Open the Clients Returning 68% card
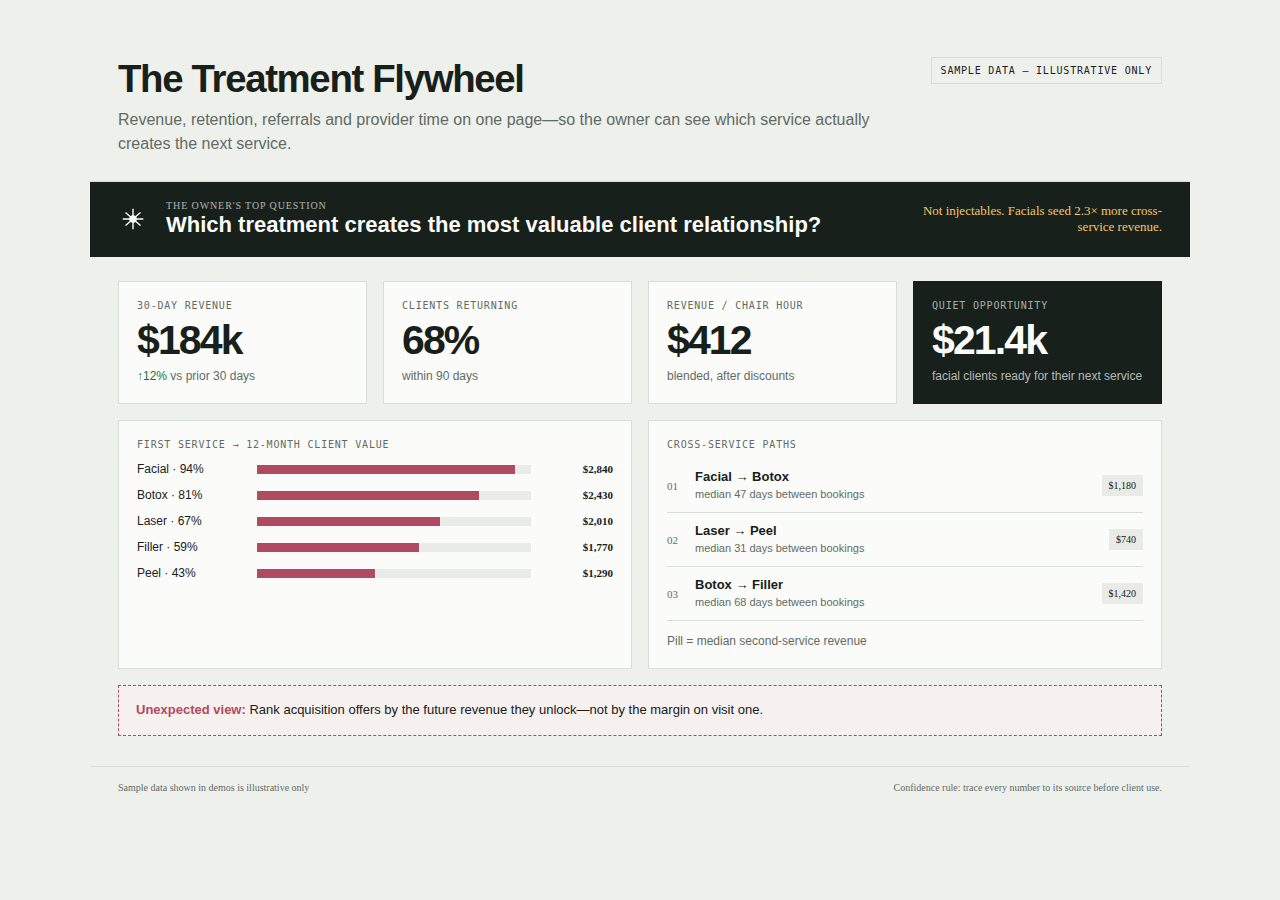The width and height of the screenshot is (1280, 900). 507,342
